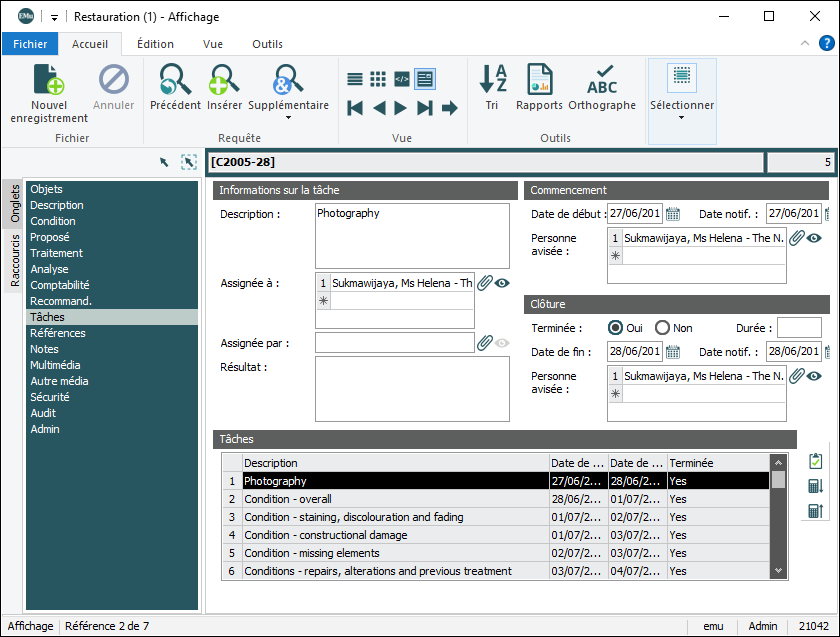The width and height of the screenshot is (840, 637).
Task: Click the Nouvel enregistrement icon
Action: [x=49, y=80]
